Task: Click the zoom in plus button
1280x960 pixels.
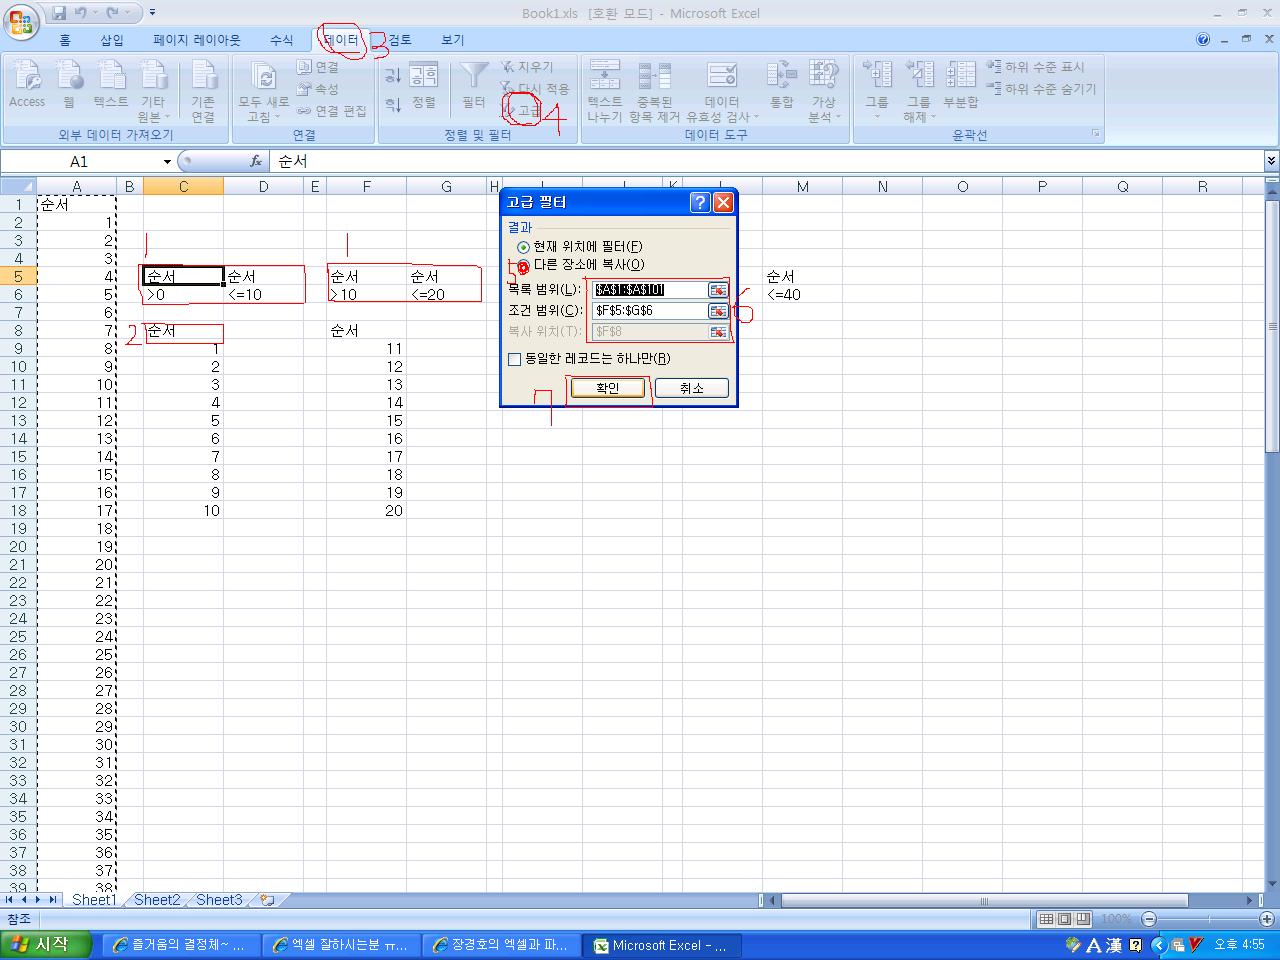Action: coord(1267,919)
